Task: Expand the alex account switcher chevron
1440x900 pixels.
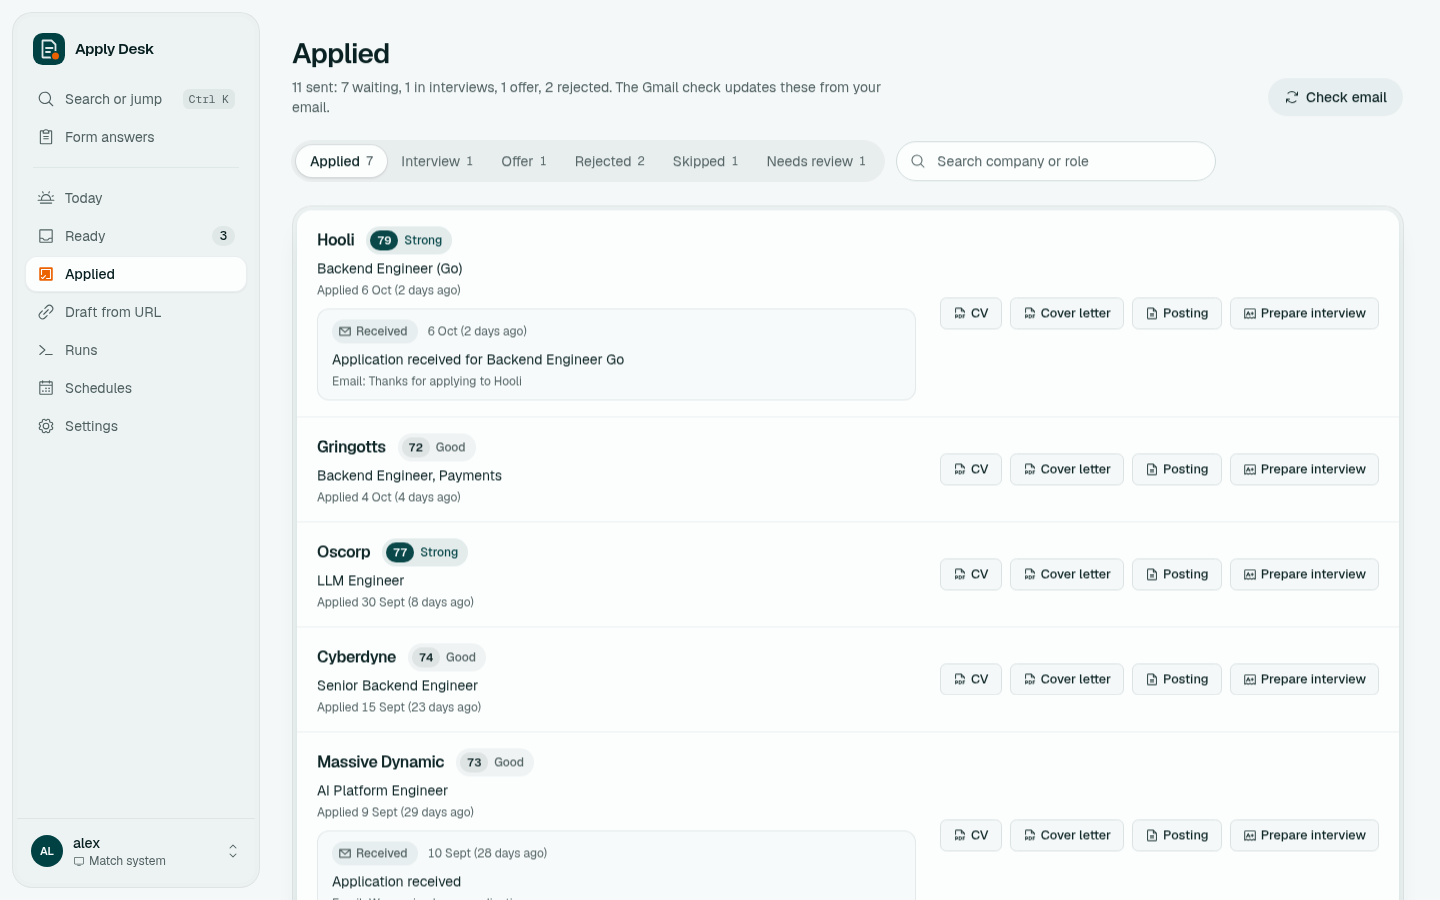Action: point(233,851)
